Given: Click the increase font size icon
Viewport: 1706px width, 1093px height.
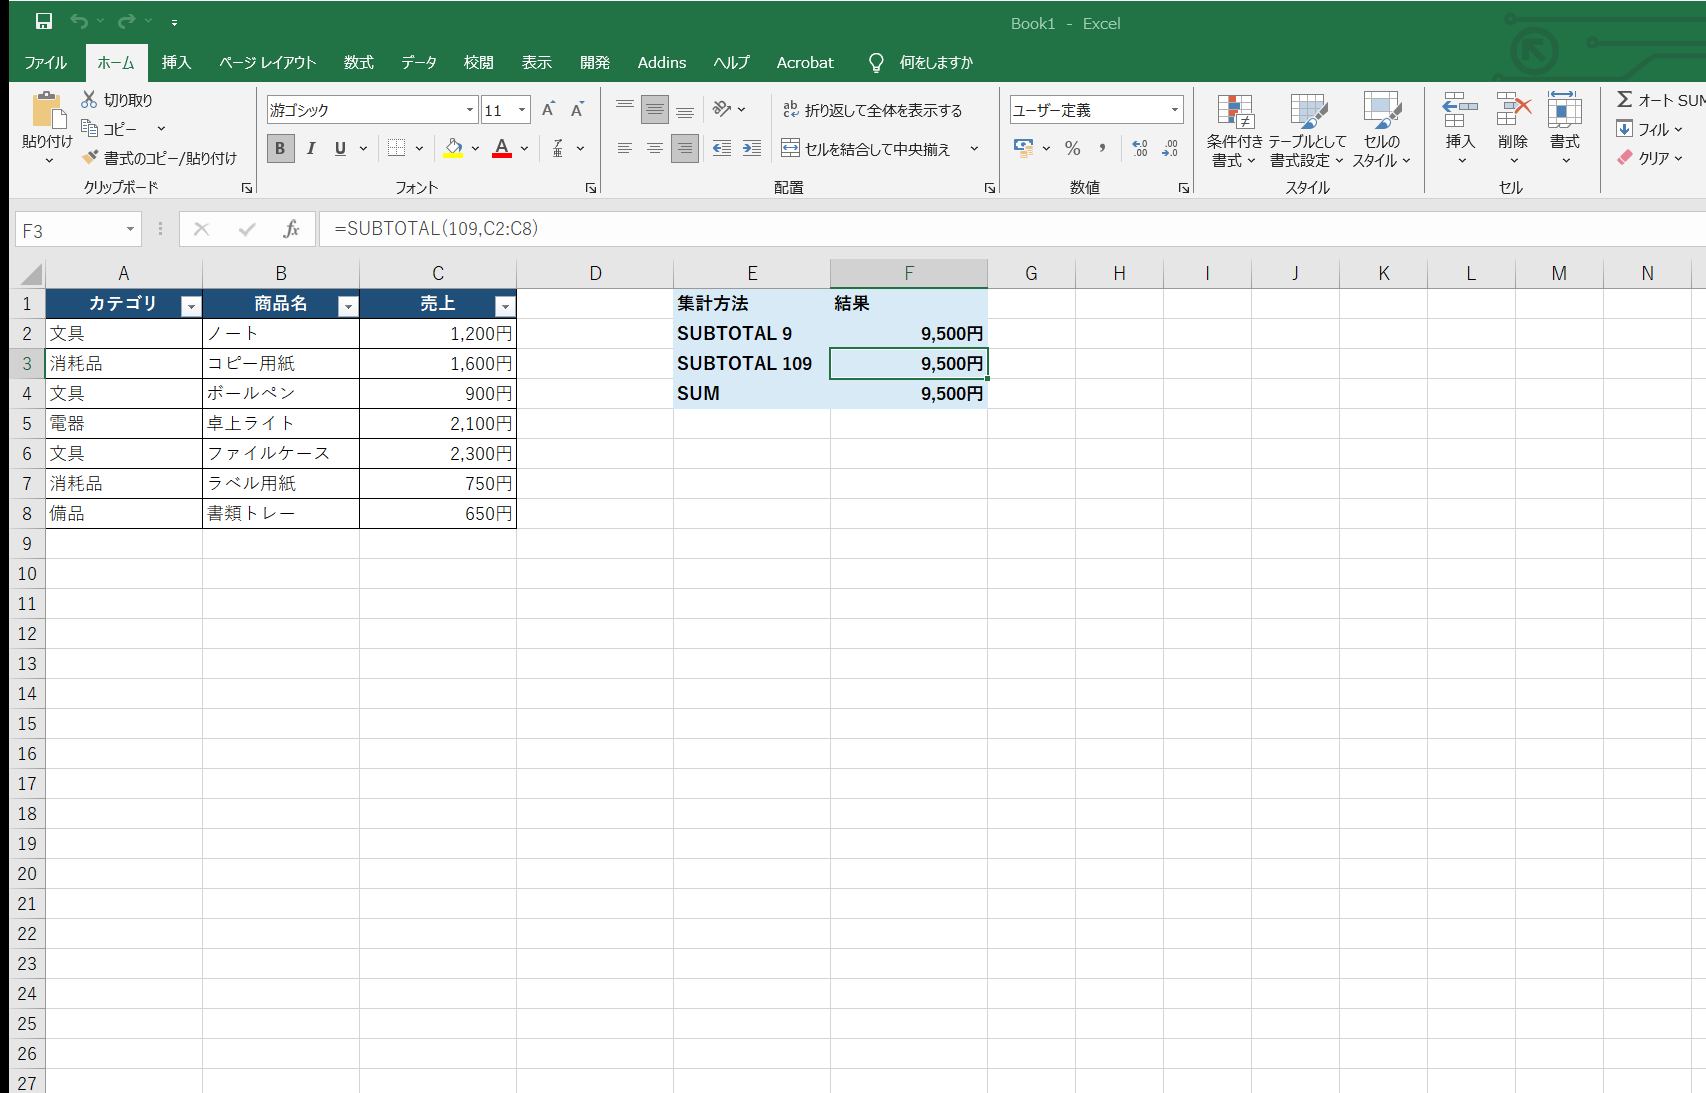Looking at the screenshot, I should coord(547,110).
